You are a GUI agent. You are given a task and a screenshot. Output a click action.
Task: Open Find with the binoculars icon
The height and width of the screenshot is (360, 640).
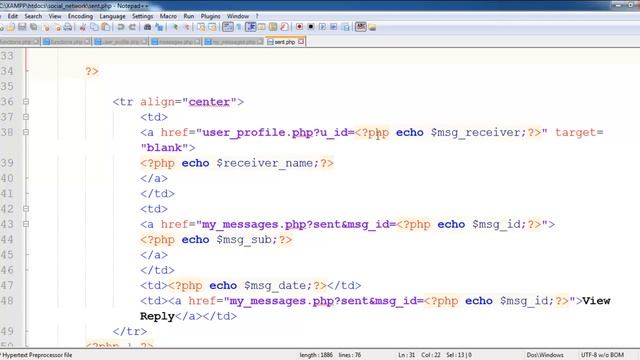pyautogui.click(x=147, y=27)
